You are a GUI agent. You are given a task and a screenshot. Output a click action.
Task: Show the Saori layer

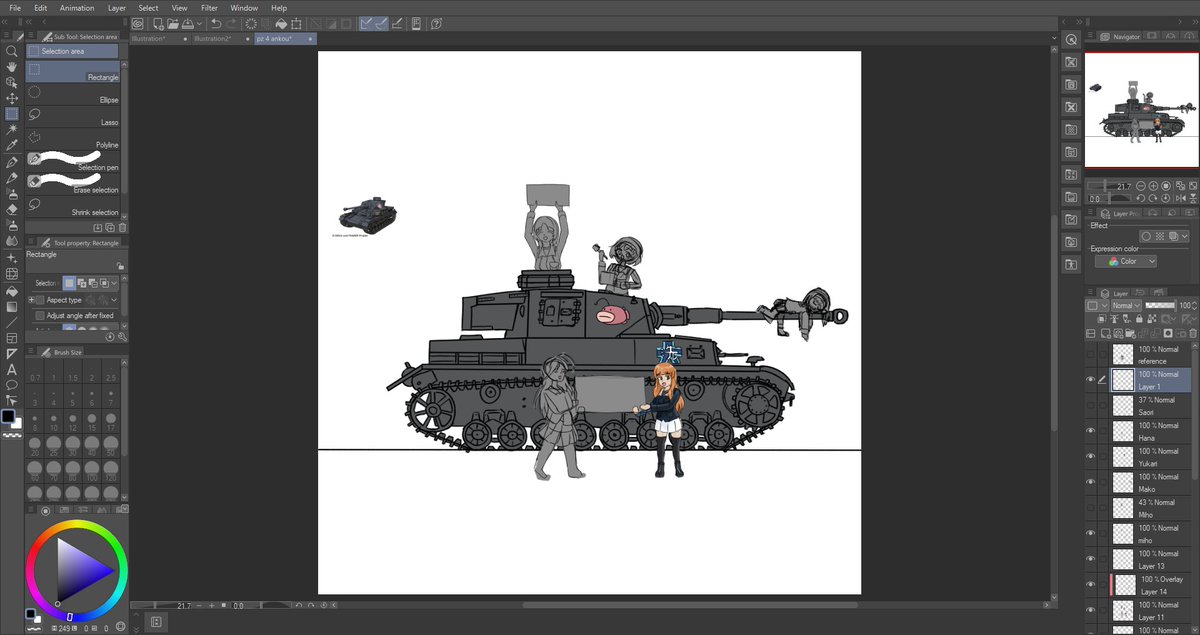pos(1090,405)
